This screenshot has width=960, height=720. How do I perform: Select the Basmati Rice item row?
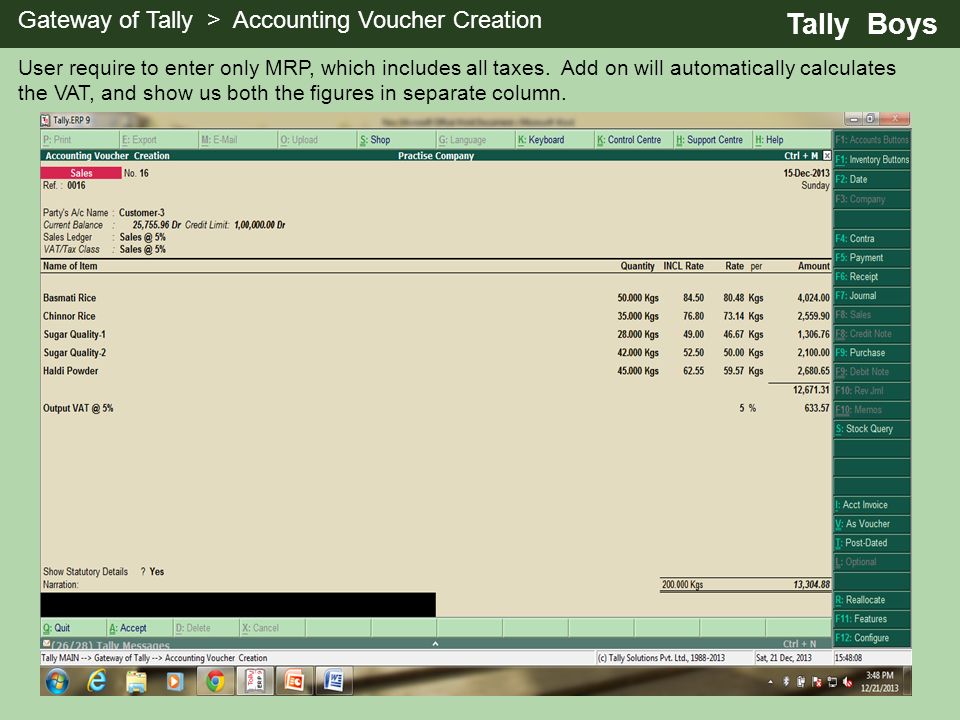pyautogui.click(x=436, y=298)
